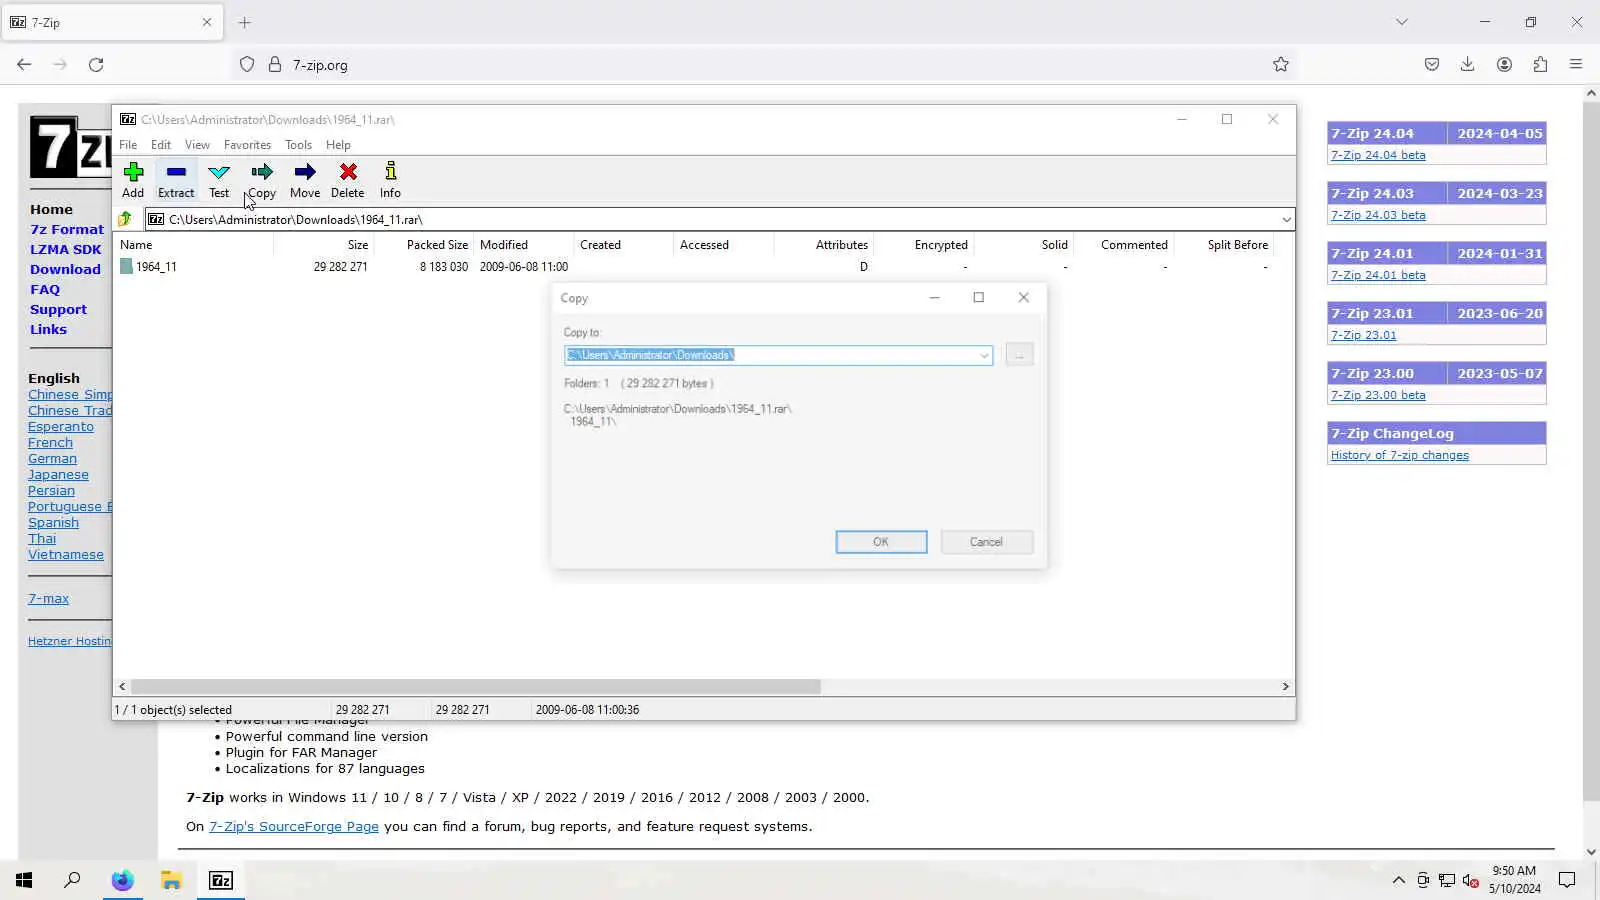Open the View menu in 7-Zip

pyautogui.click(x=197, y=145)
